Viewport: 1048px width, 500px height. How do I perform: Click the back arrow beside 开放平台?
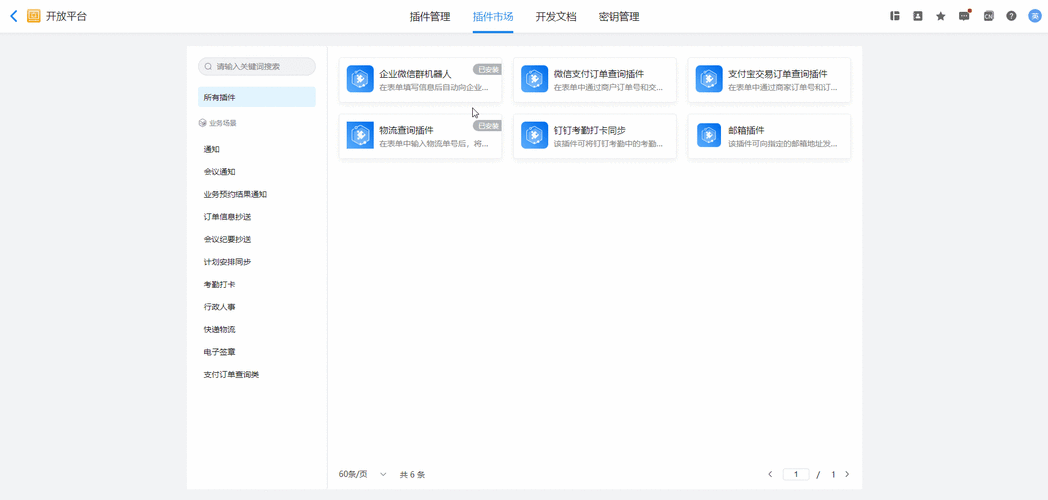14,17
